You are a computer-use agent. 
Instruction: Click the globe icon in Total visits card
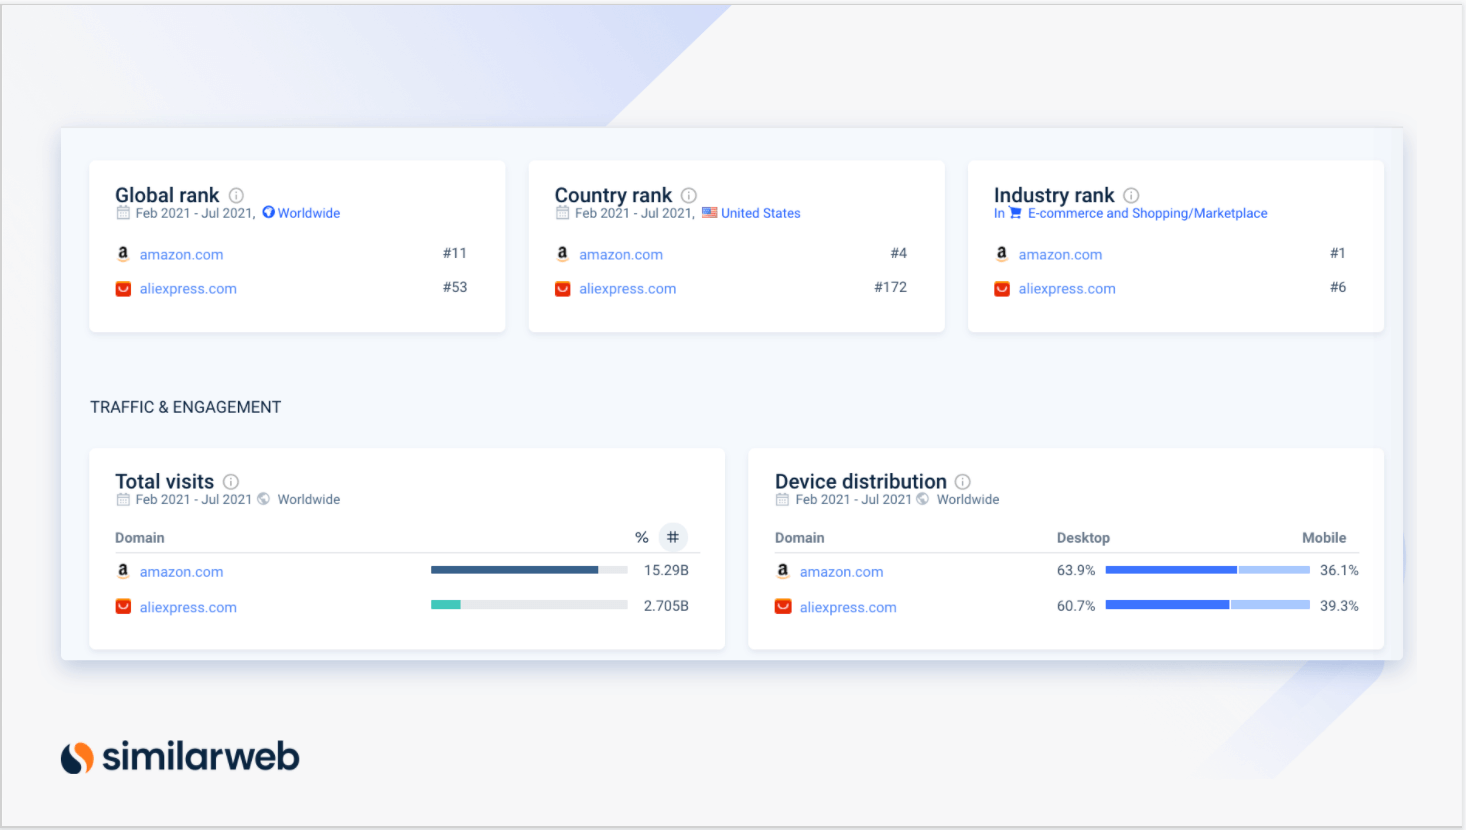click(264, 499)
